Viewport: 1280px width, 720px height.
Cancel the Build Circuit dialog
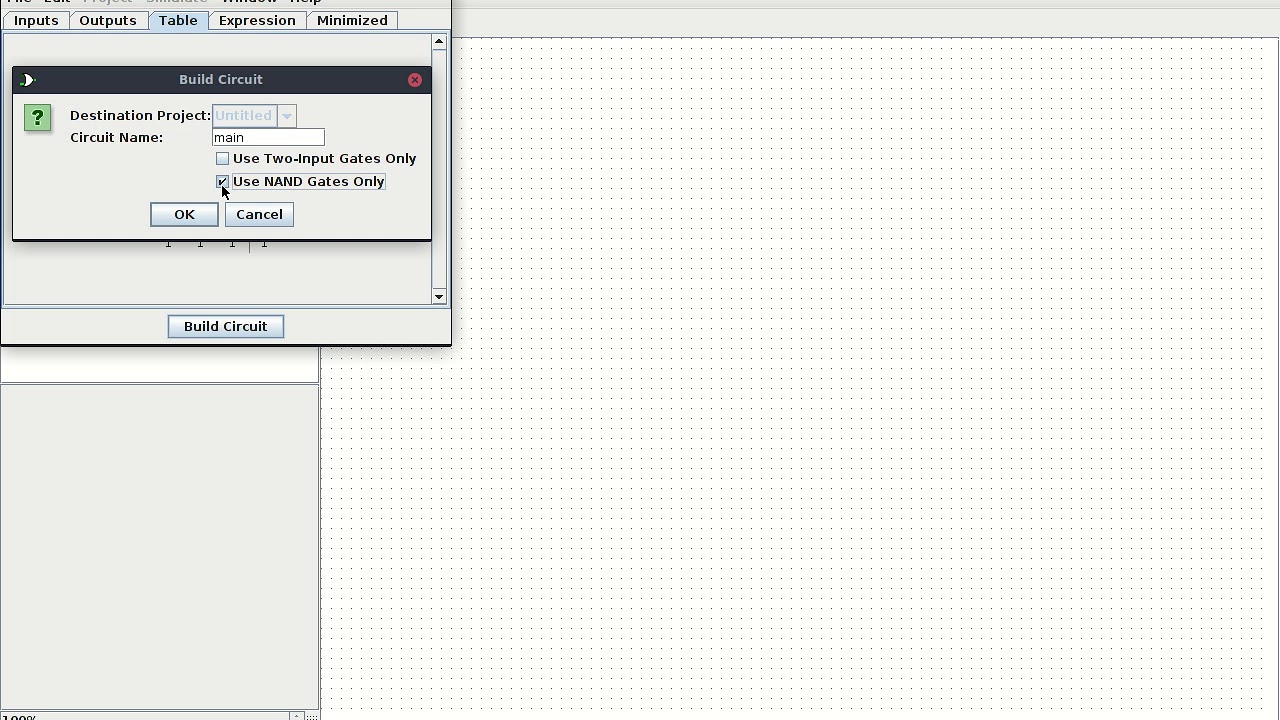(x=259, y=215)
